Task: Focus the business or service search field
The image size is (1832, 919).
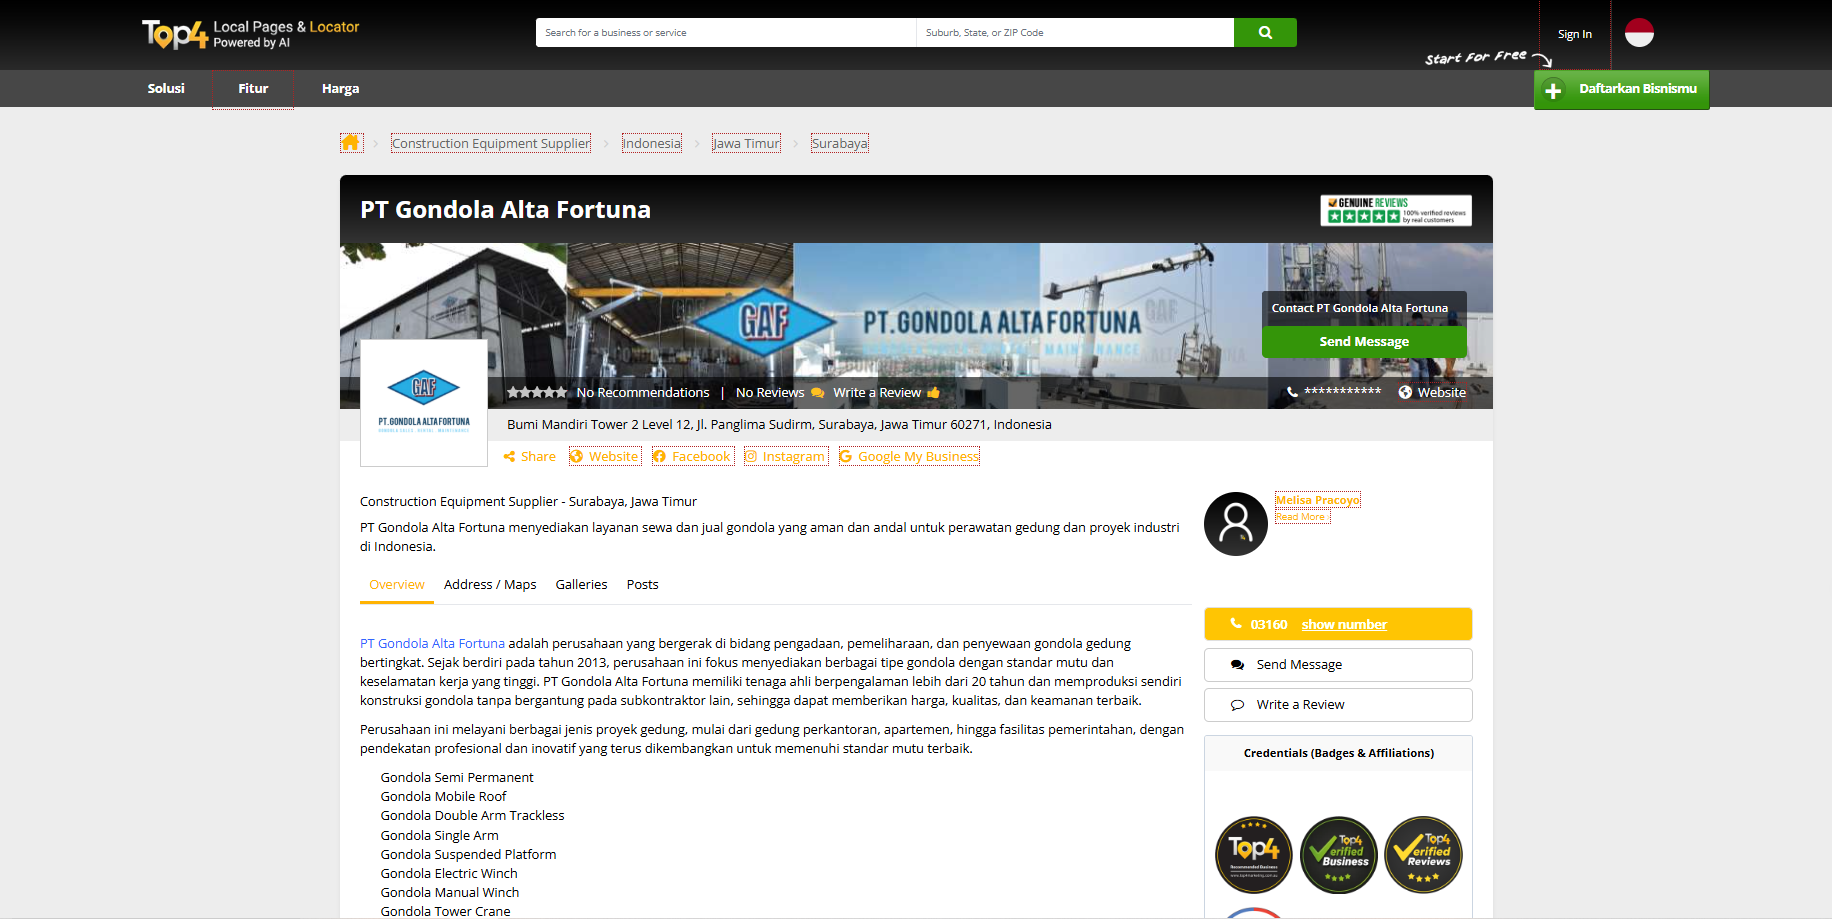Action: pyautogui.click(x=726, y=32)
